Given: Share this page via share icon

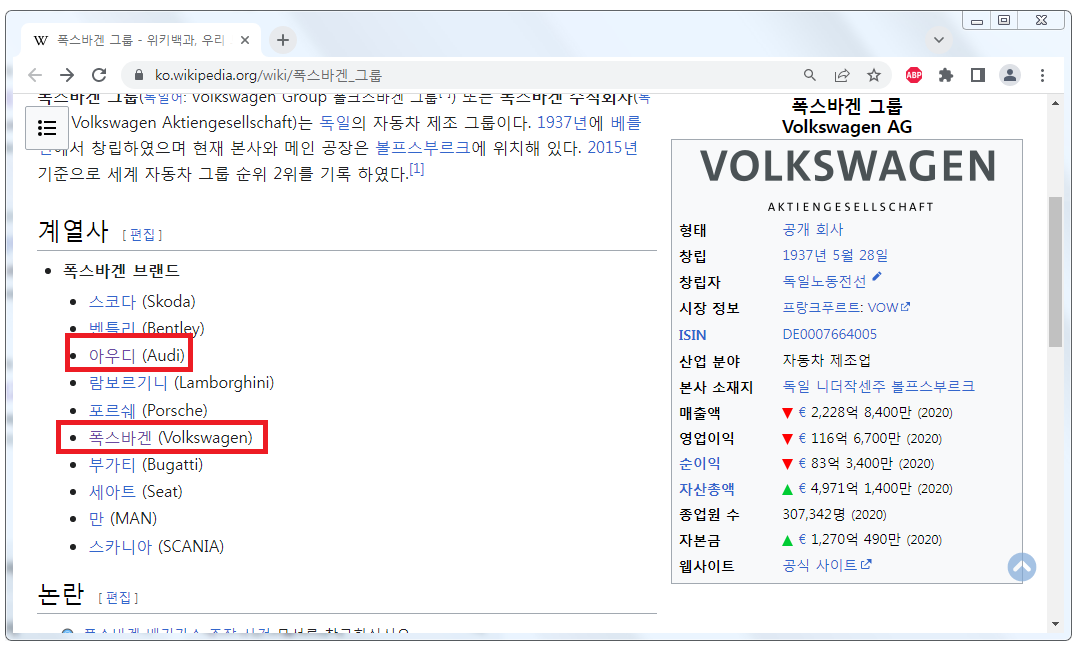Looking at the screenshot, I should [x=842, y=75].
